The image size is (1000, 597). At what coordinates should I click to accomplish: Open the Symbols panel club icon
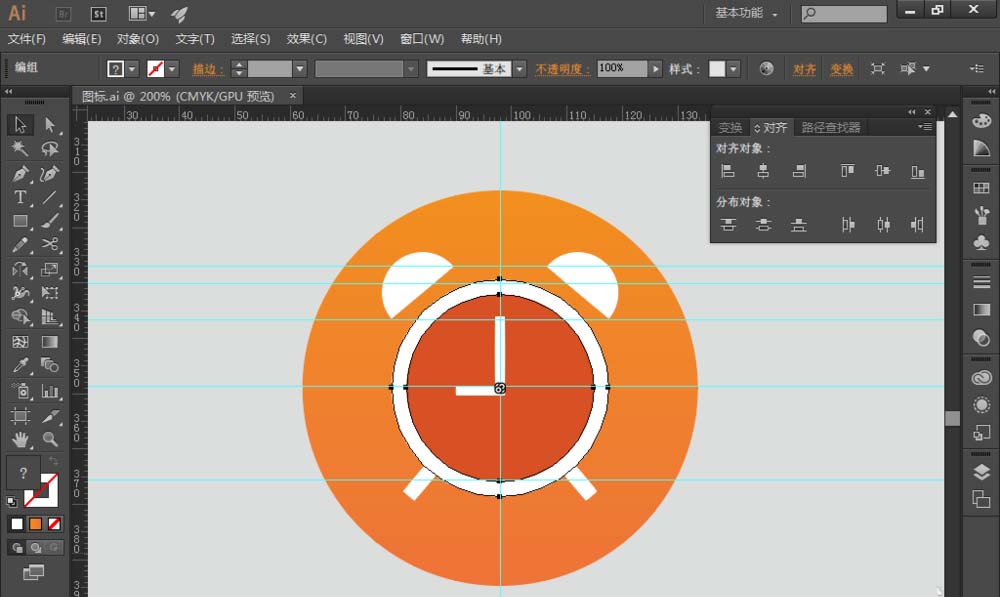tap(982, 242)
